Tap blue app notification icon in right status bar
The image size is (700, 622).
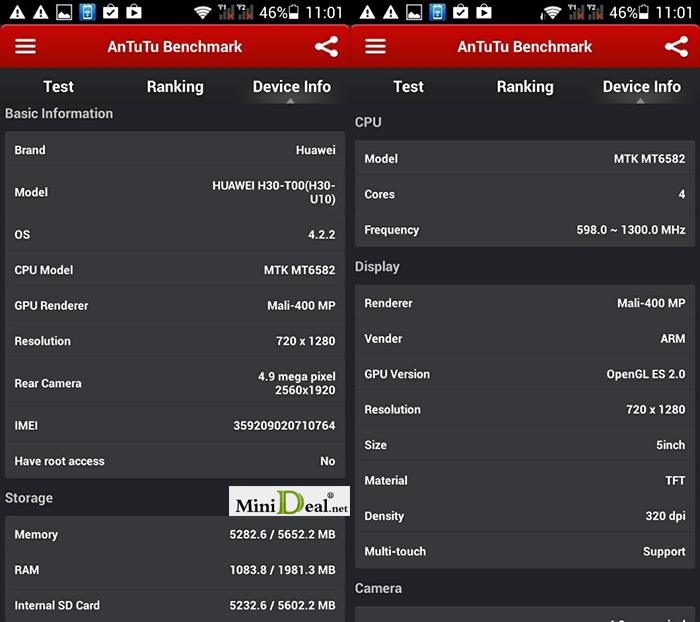coord(438,12)
